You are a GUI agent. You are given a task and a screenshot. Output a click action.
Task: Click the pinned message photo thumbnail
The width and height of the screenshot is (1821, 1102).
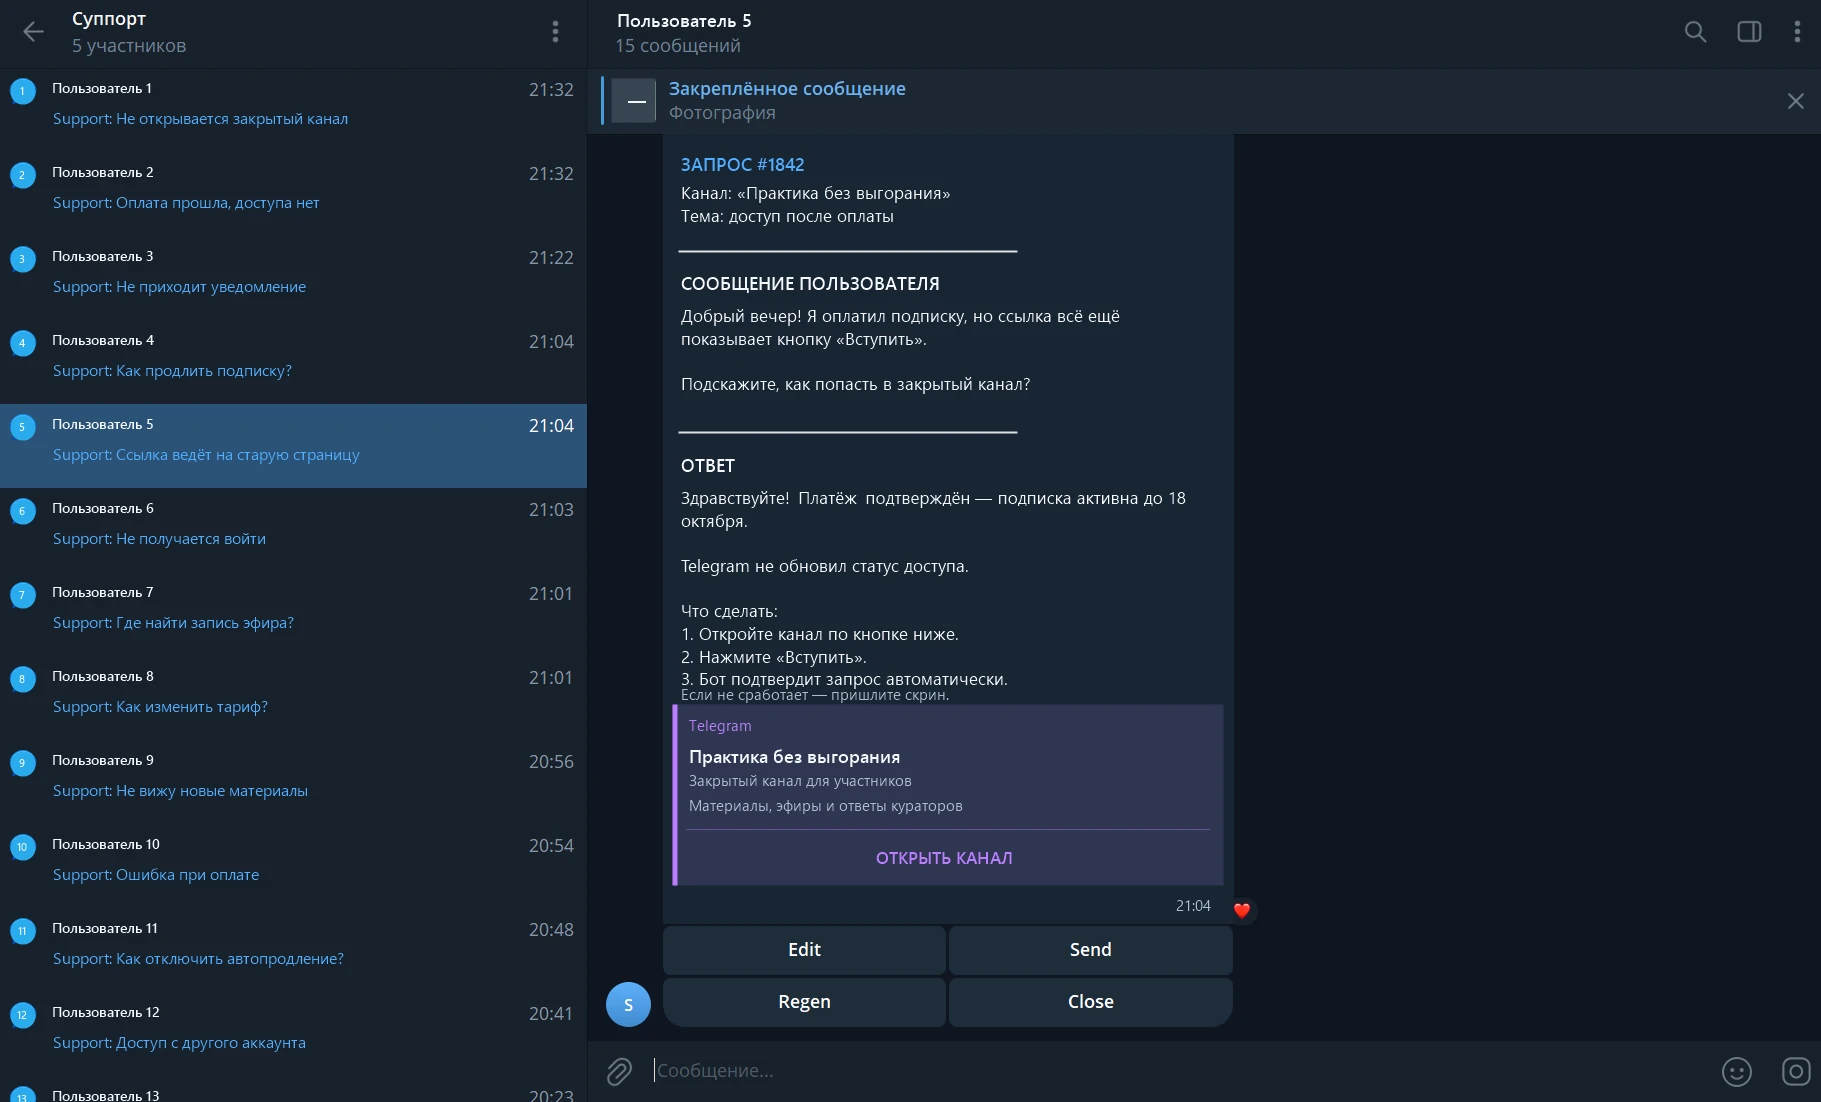tap(634, 101)
